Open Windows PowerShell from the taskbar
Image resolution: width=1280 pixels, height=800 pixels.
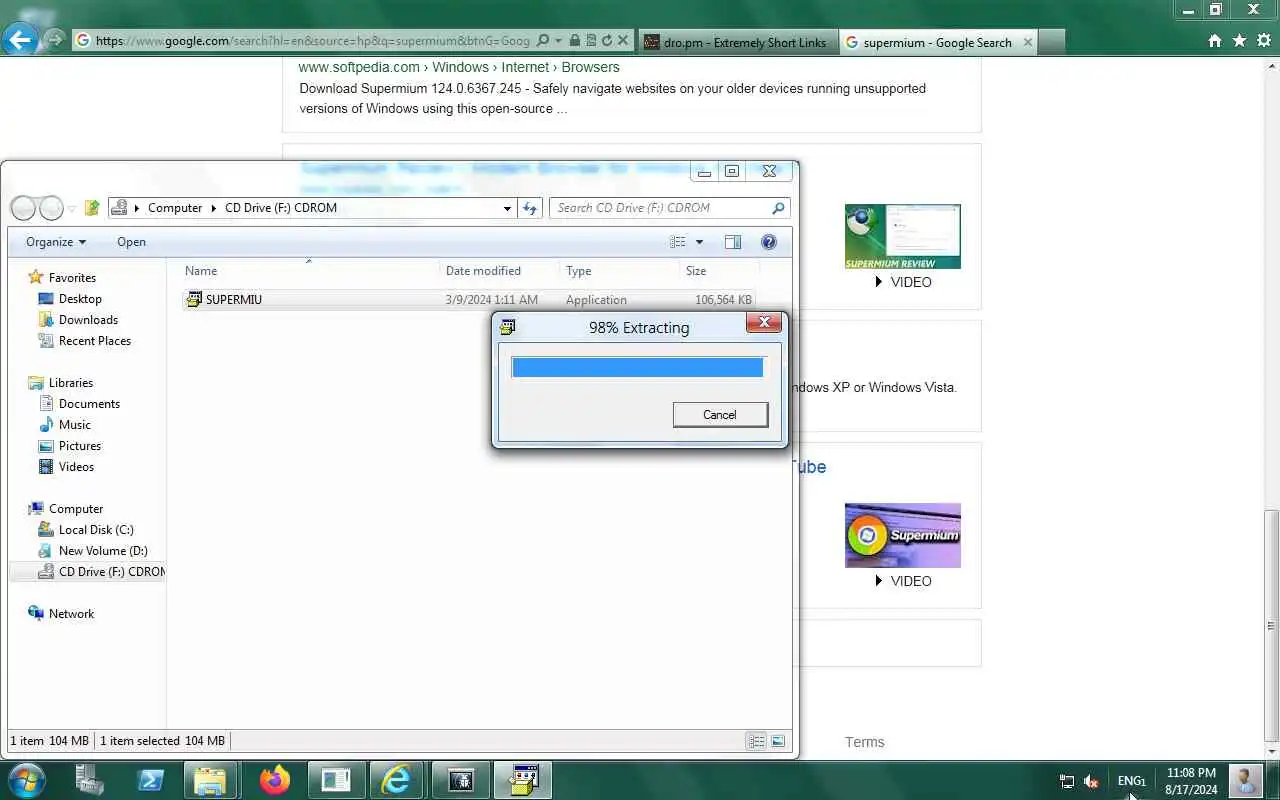(151, 780)
